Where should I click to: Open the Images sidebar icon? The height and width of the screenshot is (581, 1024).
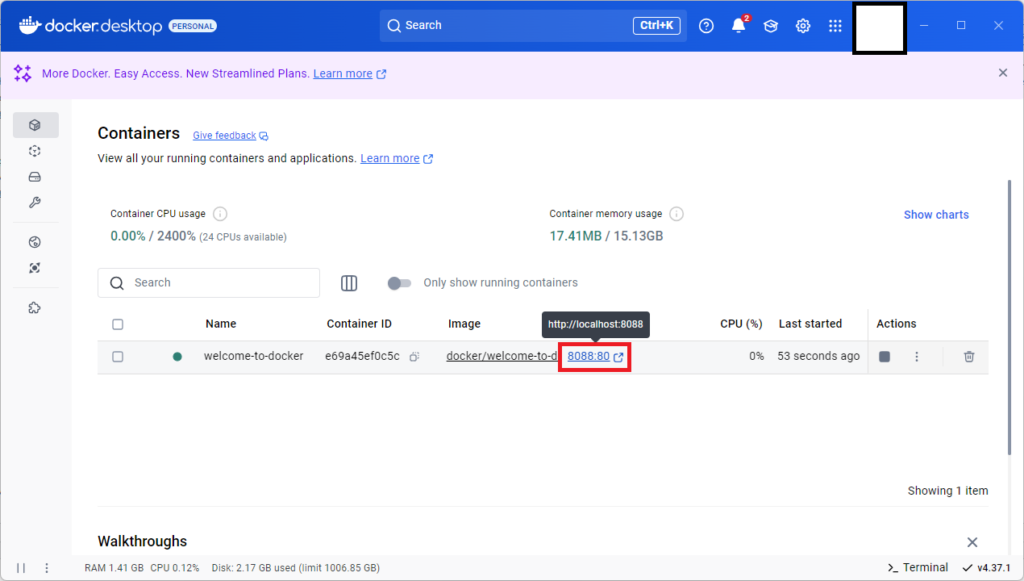(x=35, y=151)
